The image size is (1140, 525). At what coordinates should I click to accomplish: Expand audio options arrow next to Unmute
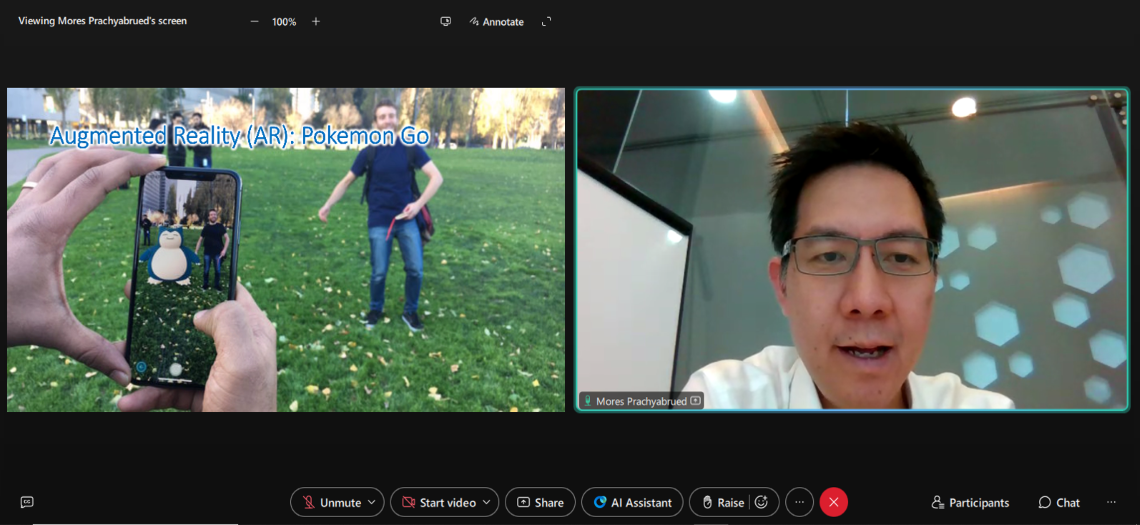coord(373,502)
